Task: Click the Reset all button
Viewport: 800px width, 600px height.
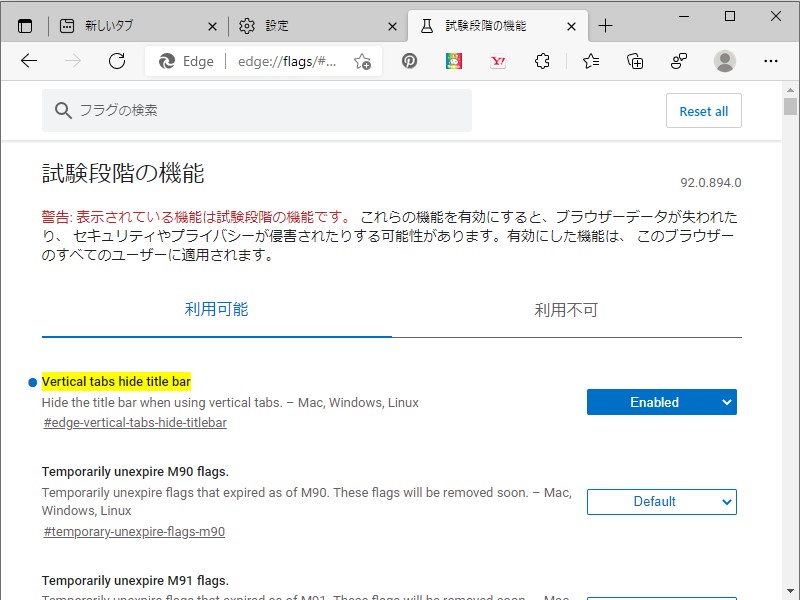Action: (x=703, y=111)
